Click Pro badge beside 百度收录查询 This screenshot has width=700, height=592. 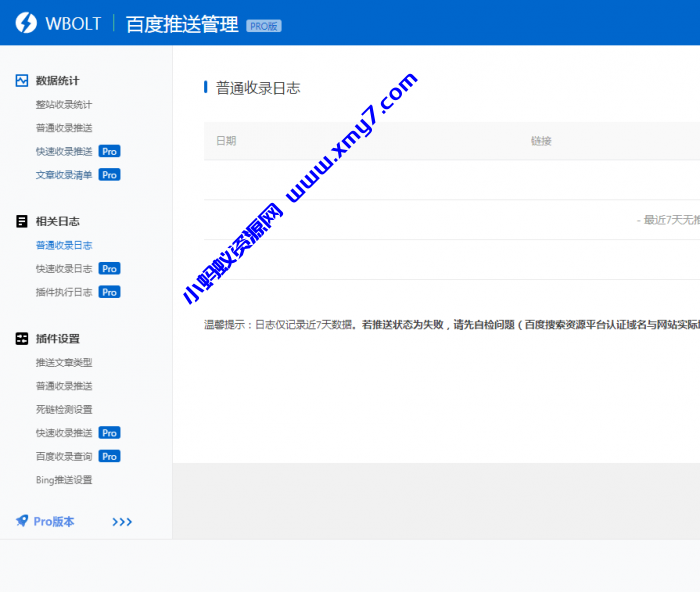109,457
